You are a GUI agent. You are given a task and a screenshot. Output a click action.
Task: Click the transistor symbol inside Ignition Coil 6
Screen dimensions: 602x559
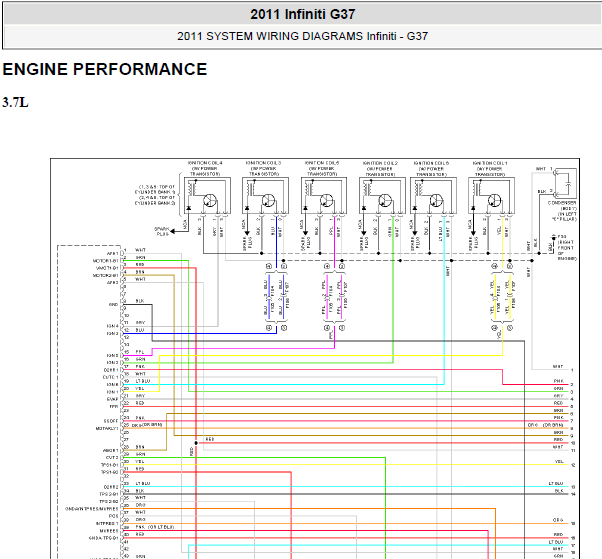point(437,200)
